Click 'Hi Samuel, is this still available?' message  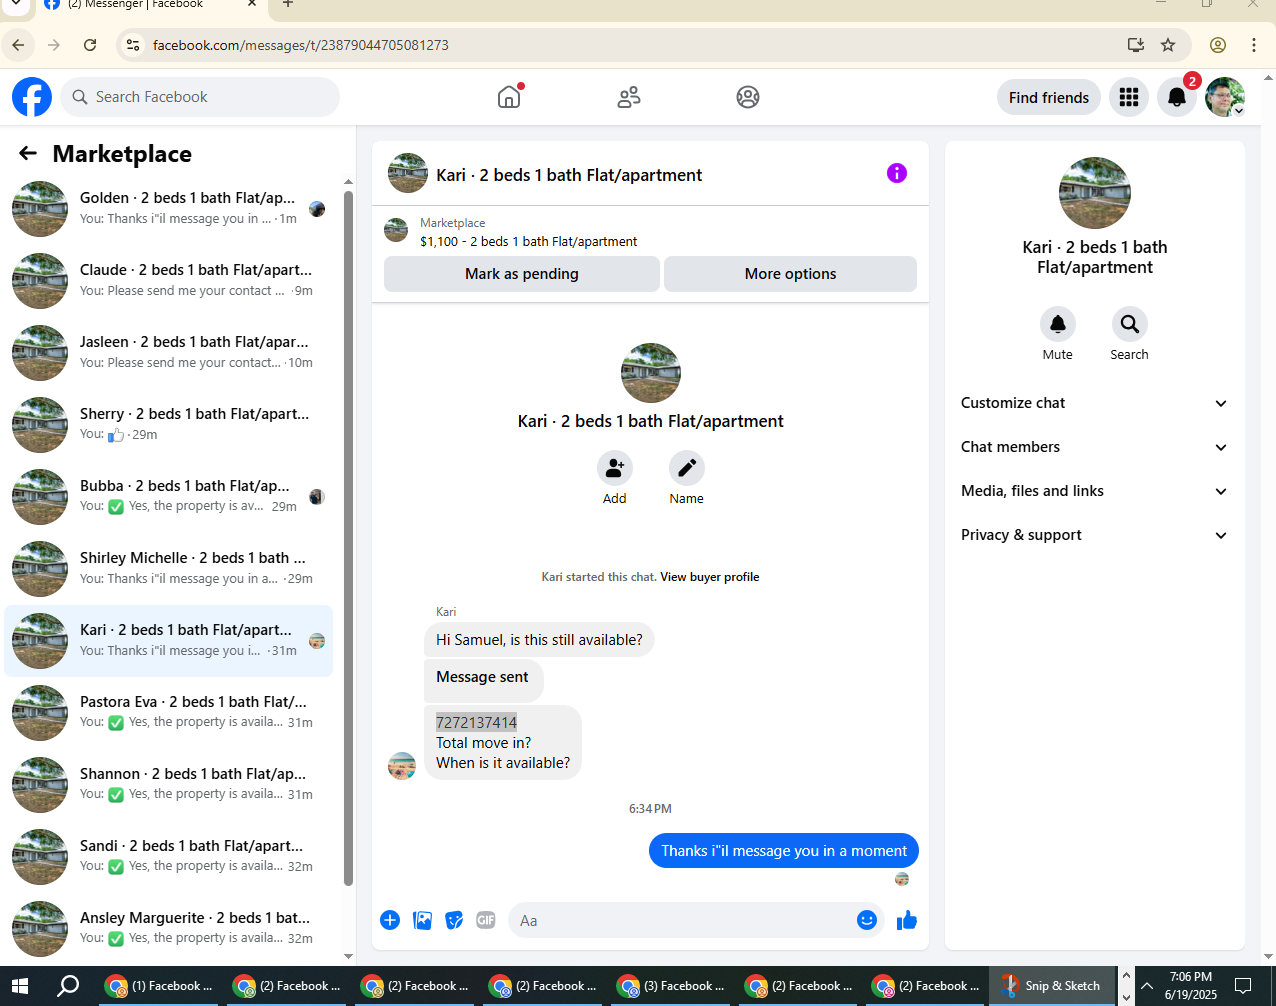point(539,640)
